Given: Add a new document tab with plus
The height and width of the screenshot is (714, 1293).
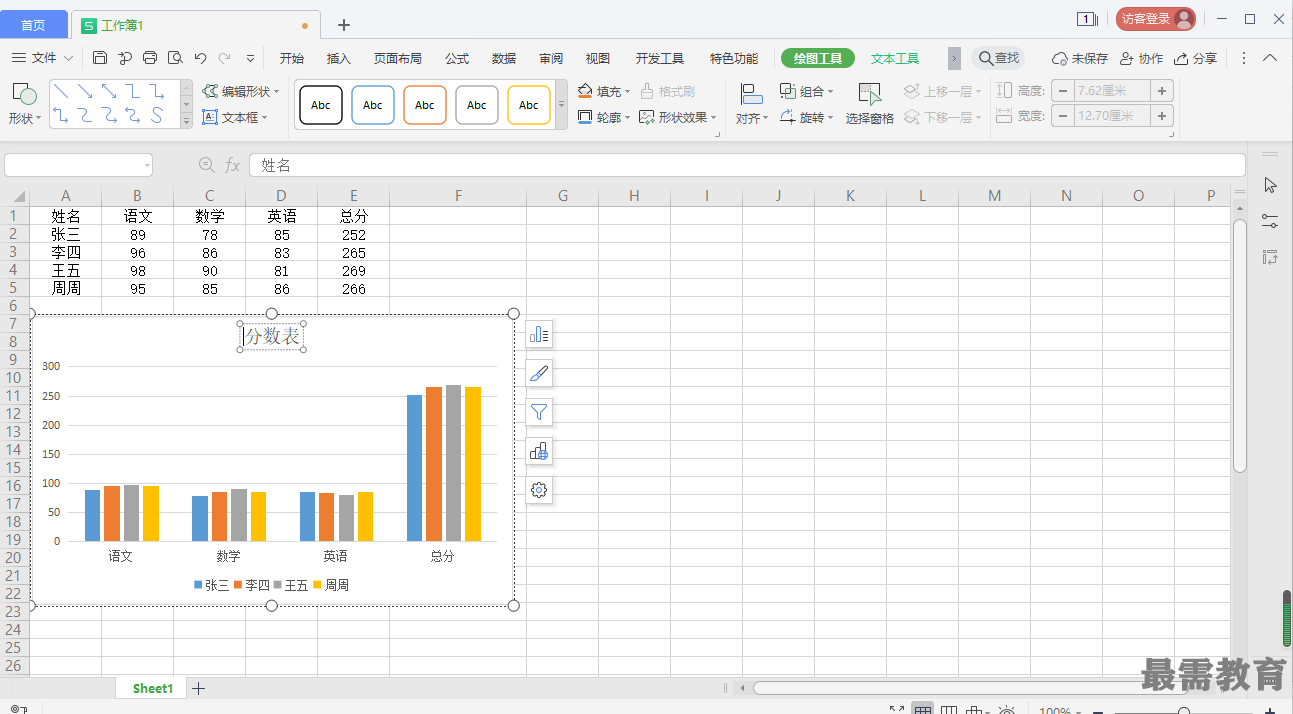Looking at the screenshot, I should coord(344,25).
